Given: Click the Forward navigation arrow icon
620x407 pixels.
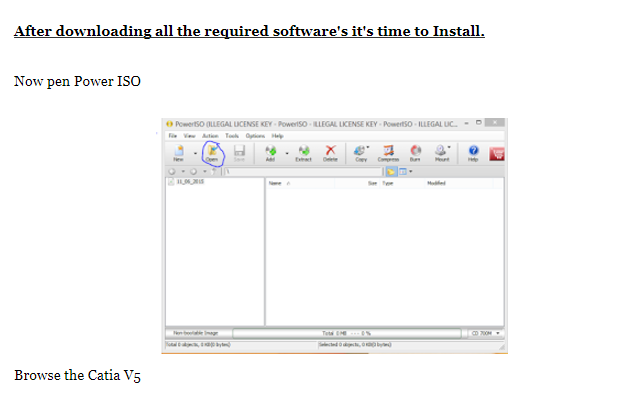Looking at the screenshot, I should [x=193, y=172].
